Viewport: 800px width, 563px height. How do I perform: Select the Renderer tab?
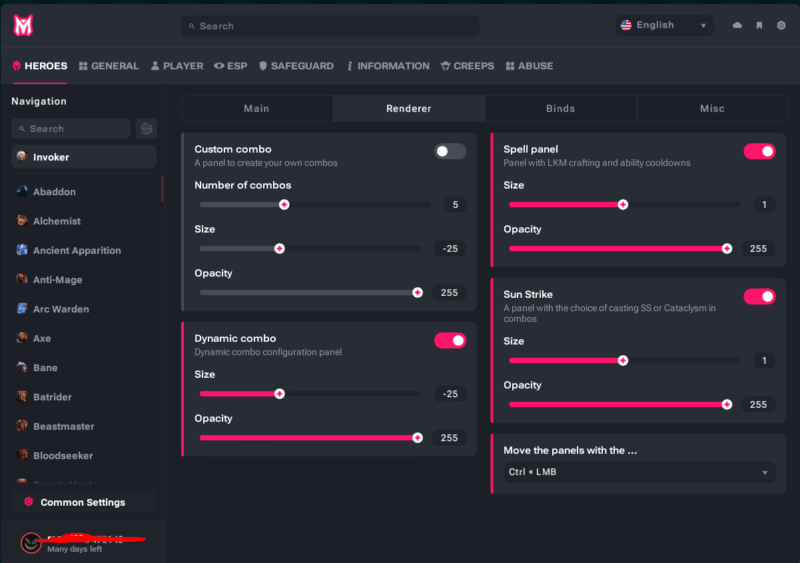pyautogui.click(x=409, y=109)
